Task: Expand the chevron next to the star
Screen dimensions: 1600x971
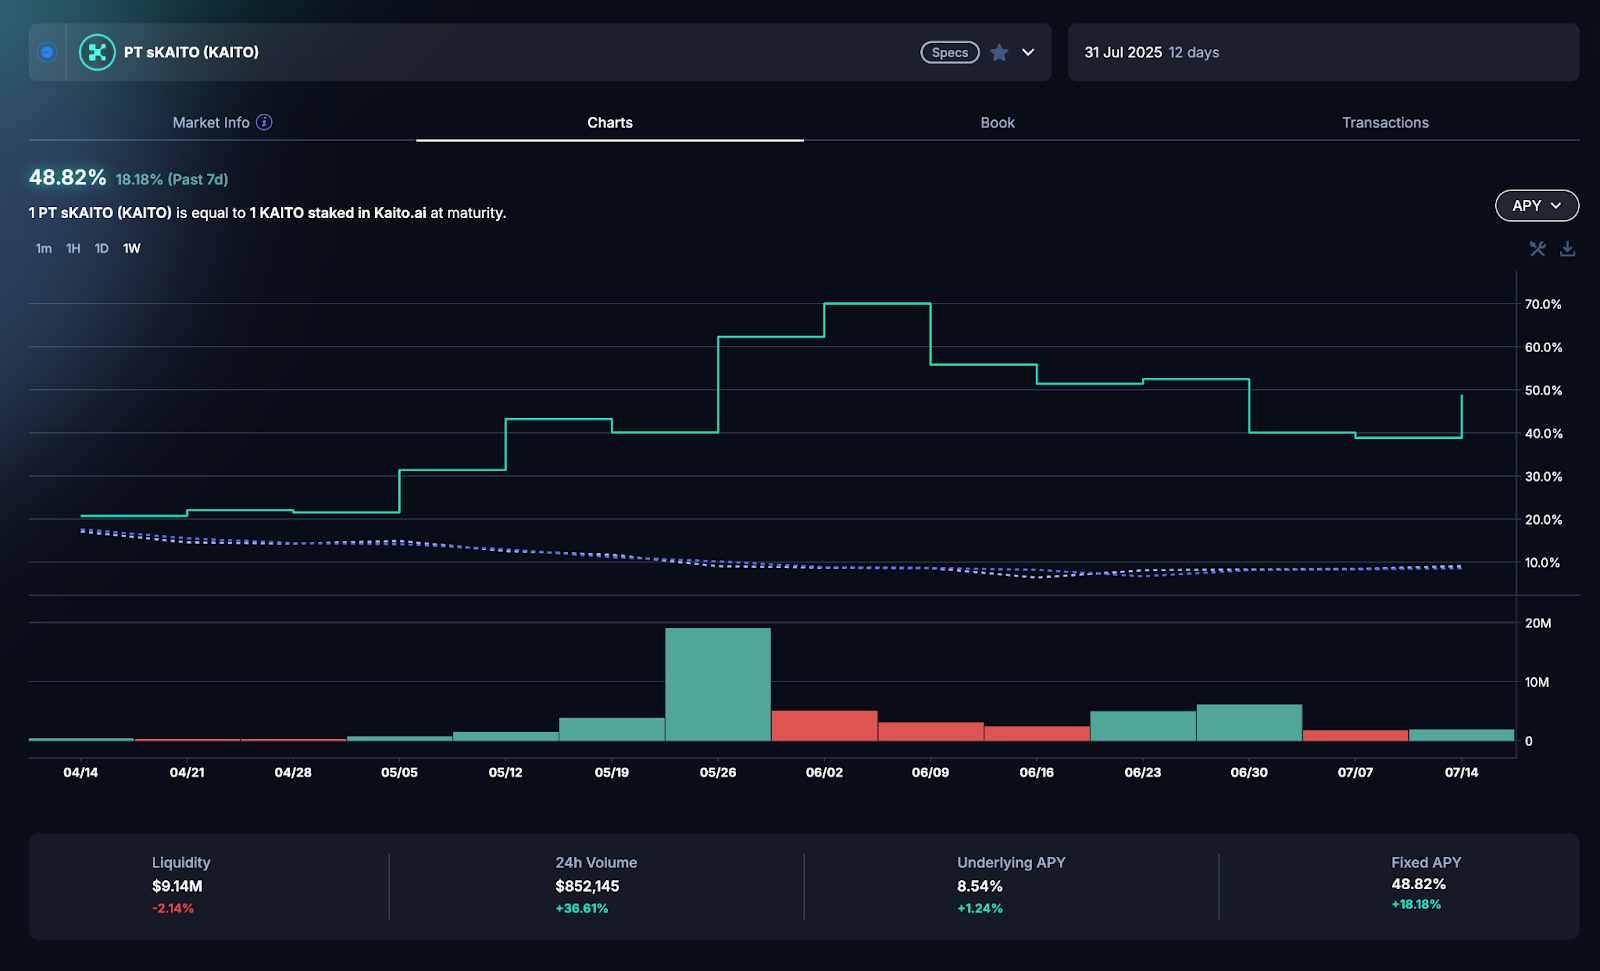Action: tap(1027, 52)
